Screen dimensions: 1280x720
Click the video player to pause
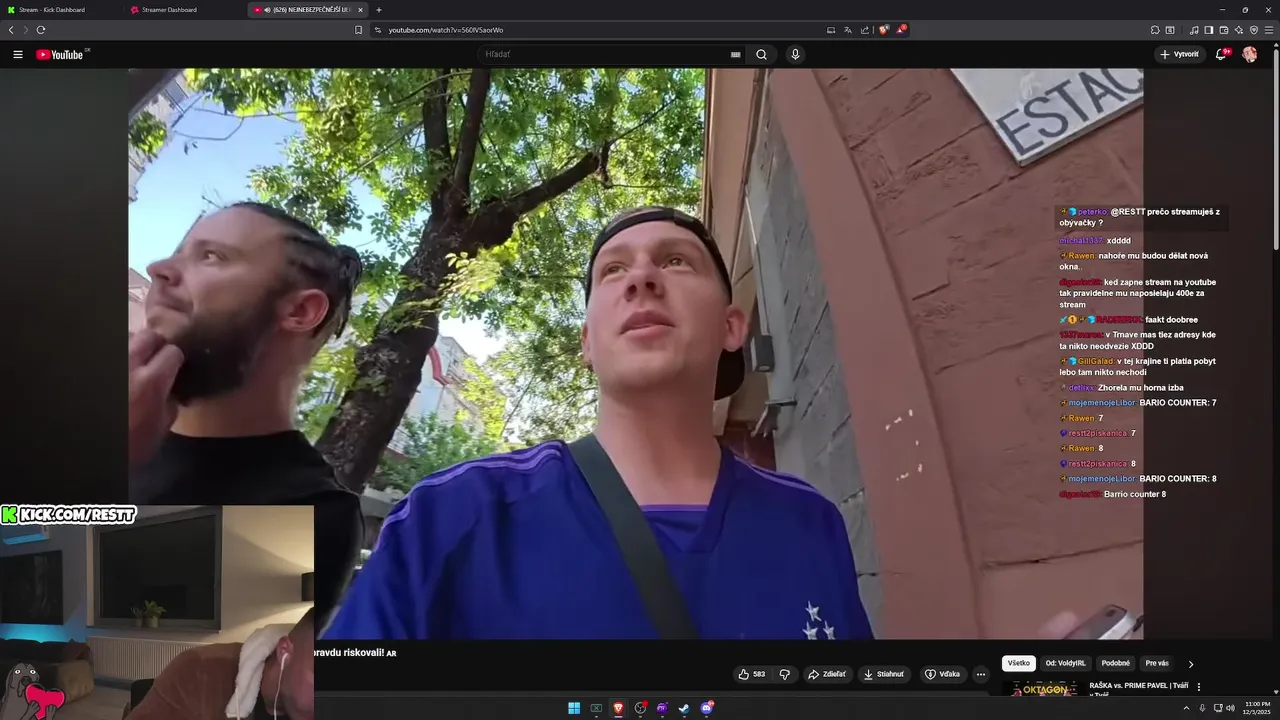pos(635,353)
